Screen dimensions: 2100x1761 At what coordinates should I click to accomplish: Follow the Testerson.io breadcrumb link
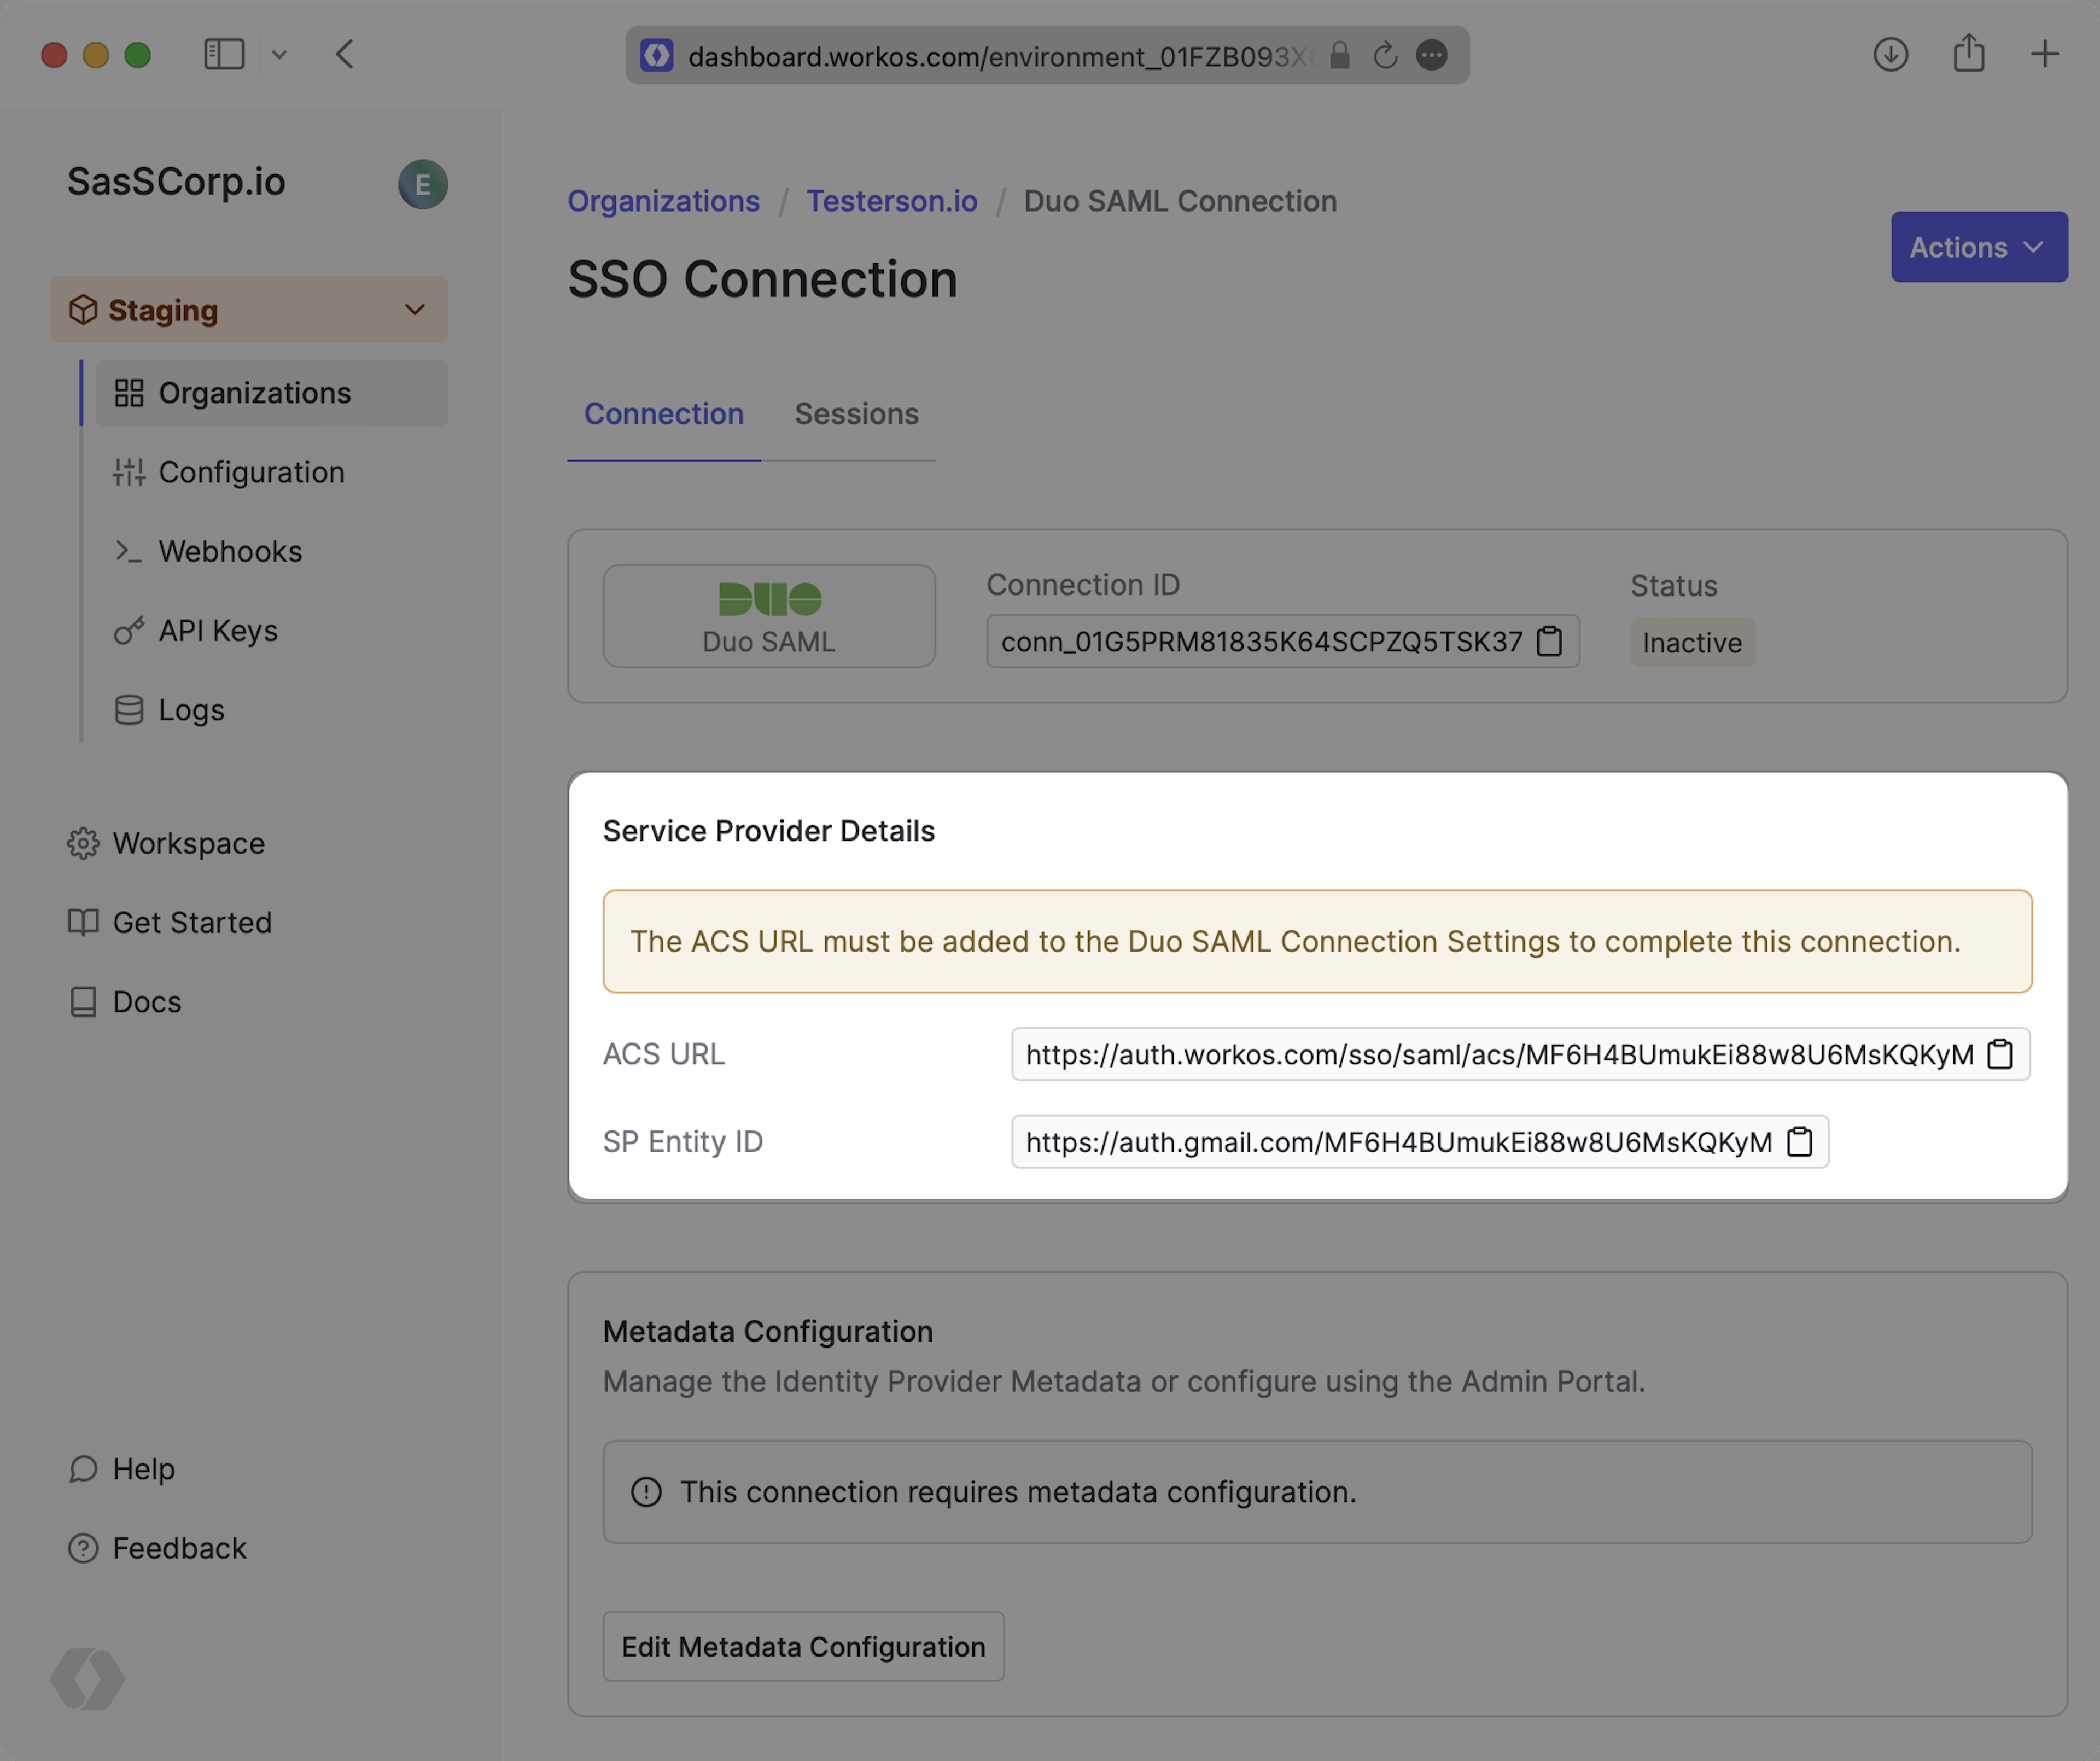(x=891, y=201)
